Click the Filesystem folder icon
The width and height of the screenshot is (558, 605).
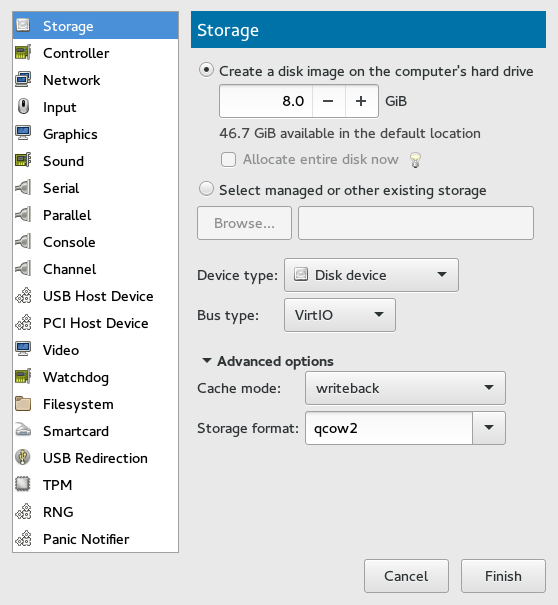click(23, 404)
